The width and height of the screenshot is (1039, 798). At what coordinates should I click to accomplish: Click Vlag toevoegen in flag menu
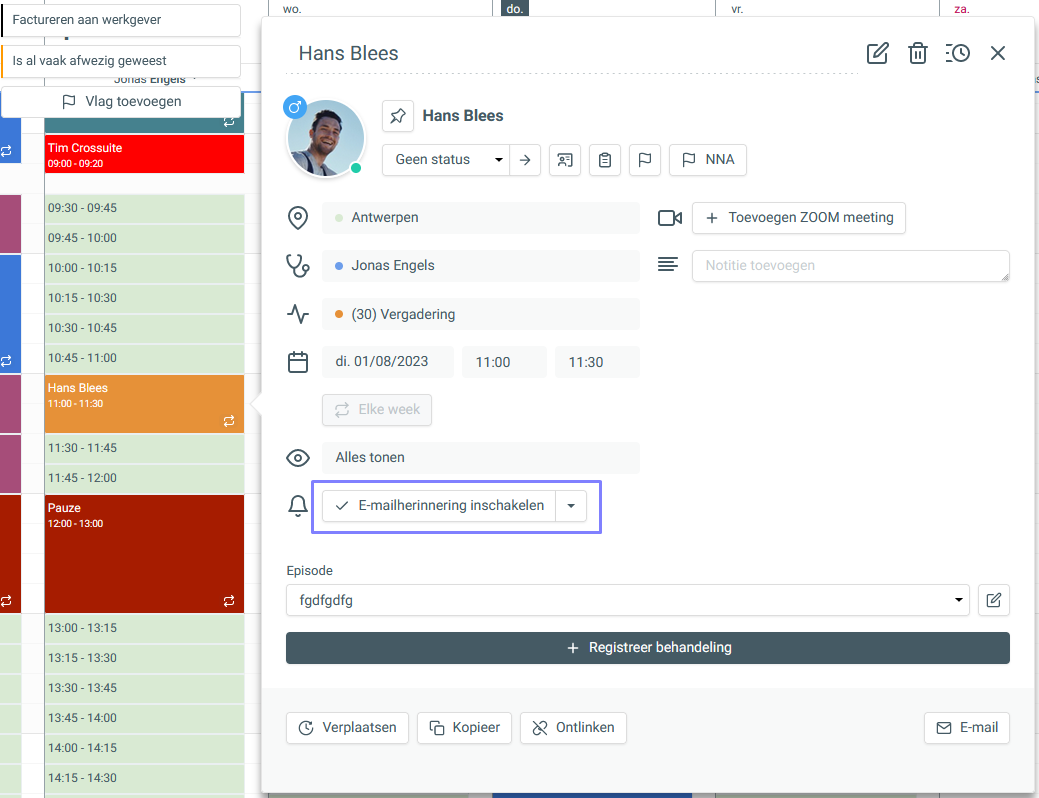tap(121, 102)
